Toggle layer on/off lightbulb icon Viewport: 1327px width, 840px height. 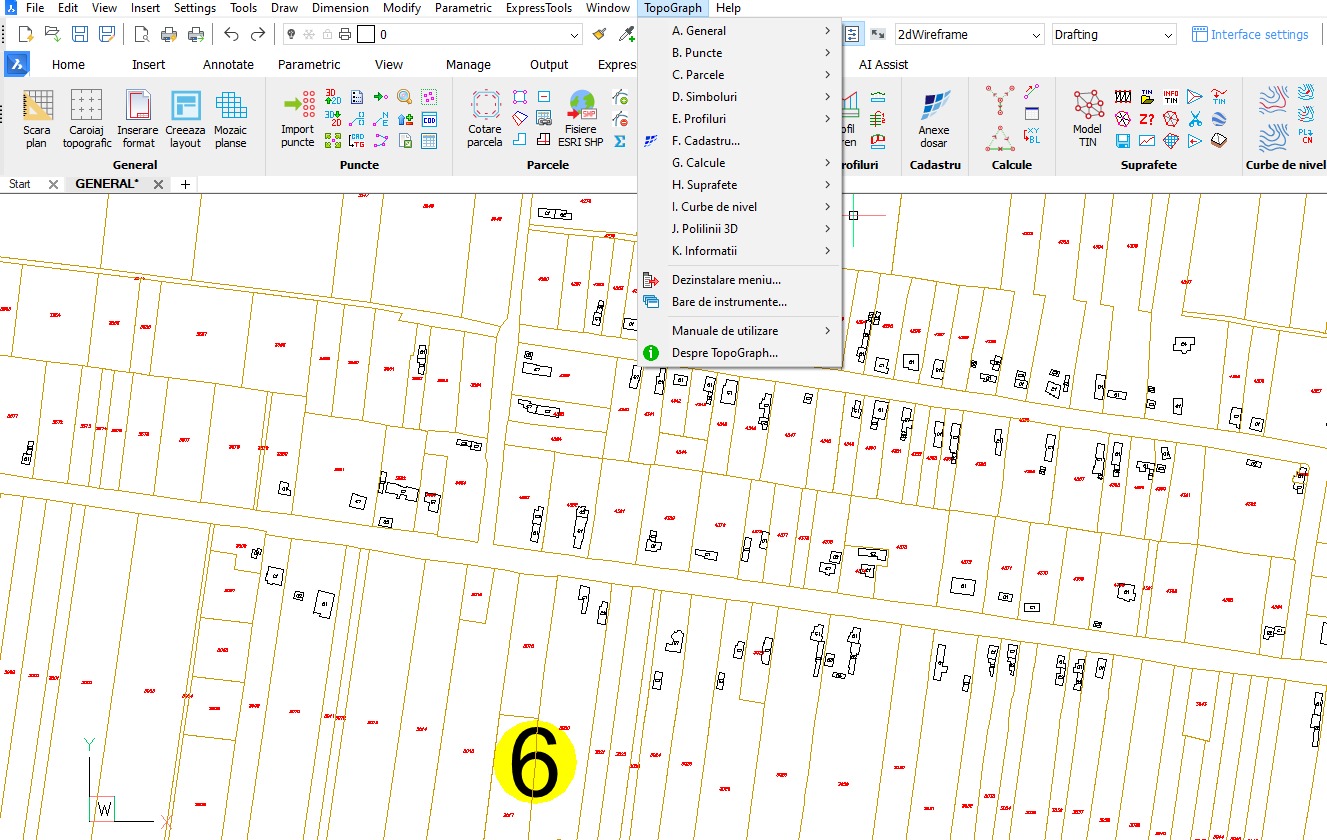290,35
